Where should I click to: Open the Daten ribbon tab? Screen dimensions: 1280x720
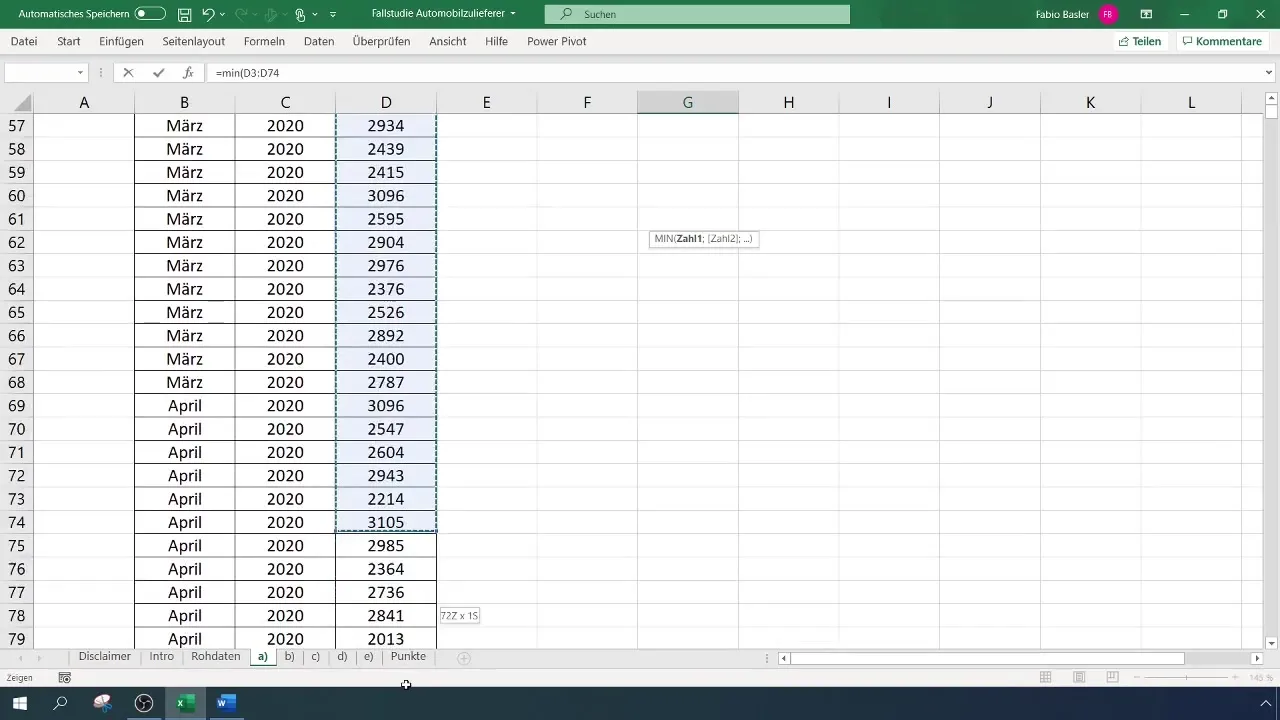[319, 41]
